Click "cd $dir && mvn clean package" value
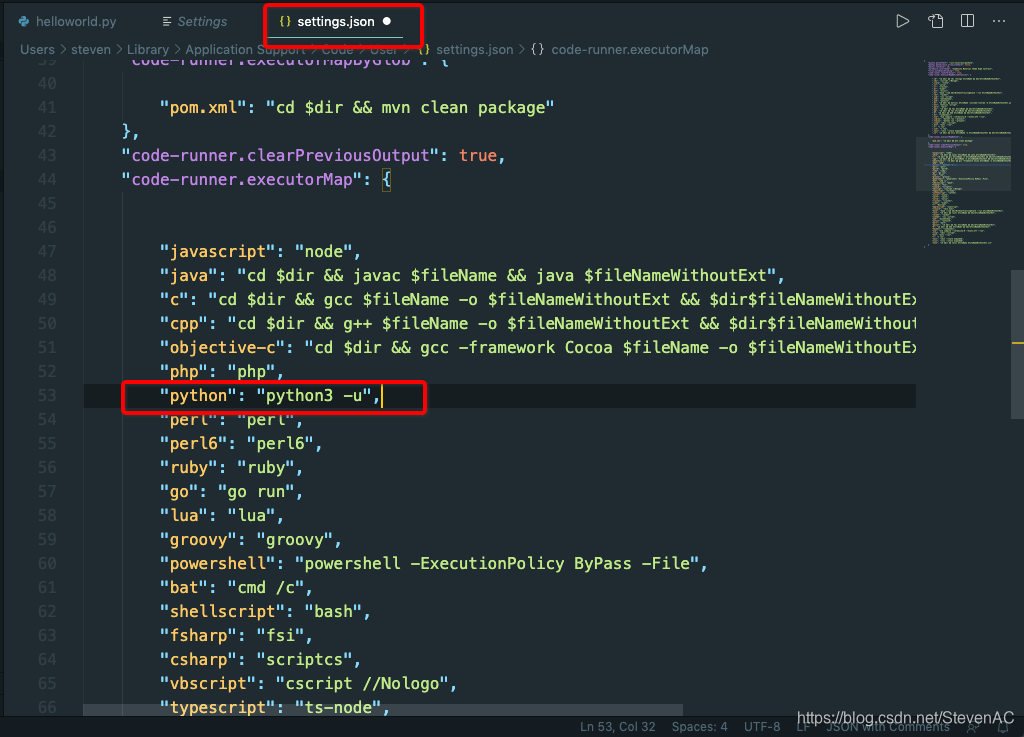The image size is (1024, 737). click(x=410, y=108)
